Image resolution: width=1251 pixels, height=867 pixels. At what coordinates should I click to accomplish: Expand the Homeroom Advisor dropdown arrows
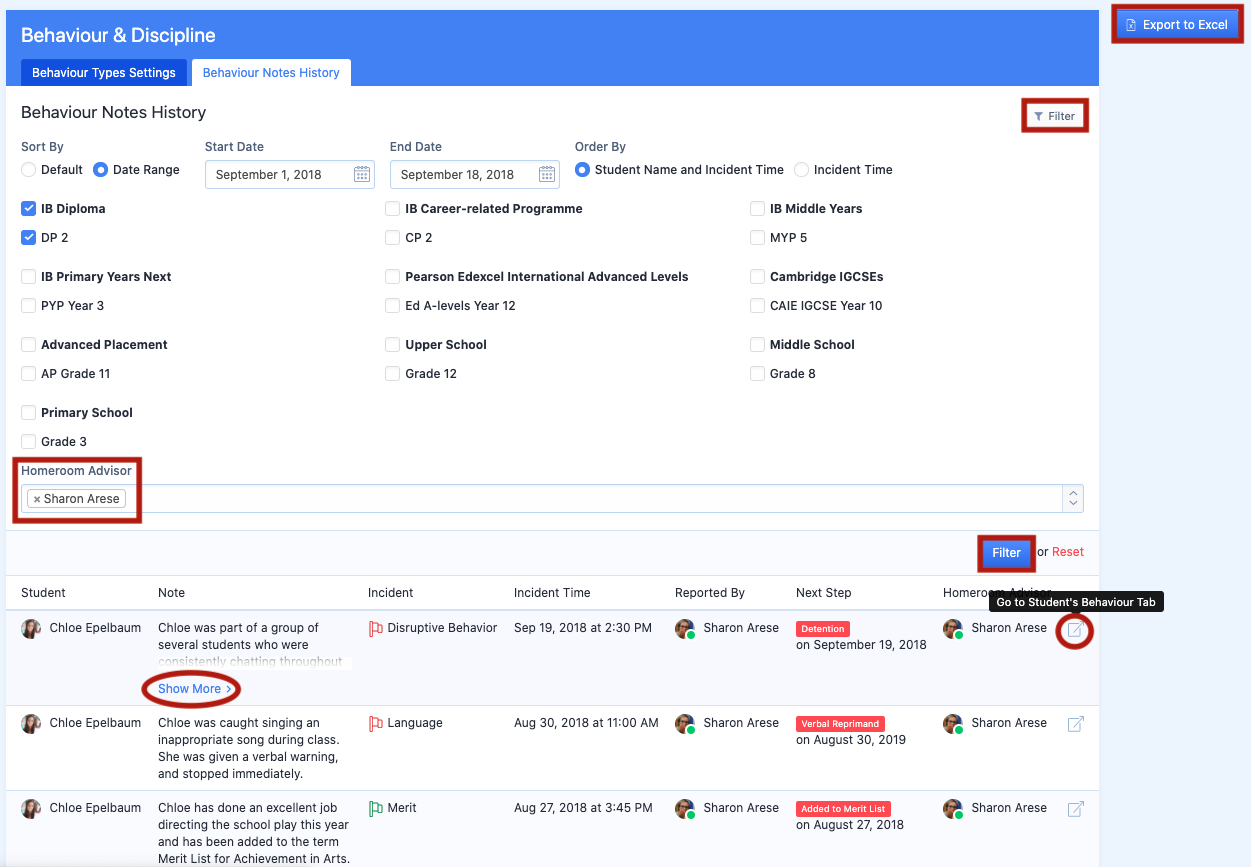click(1073, 498)
